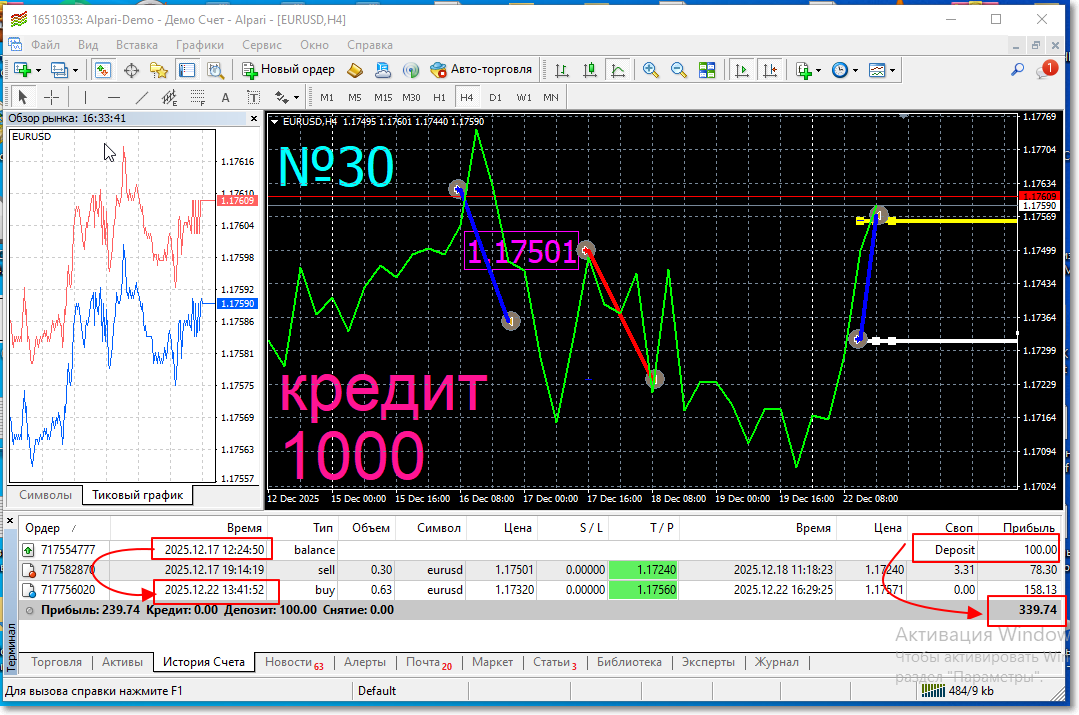Viewport: 1079px width, 715px height.
Task: Open the arrows objects dropdown
Action: pyautogui.click(x=295, y=97)
